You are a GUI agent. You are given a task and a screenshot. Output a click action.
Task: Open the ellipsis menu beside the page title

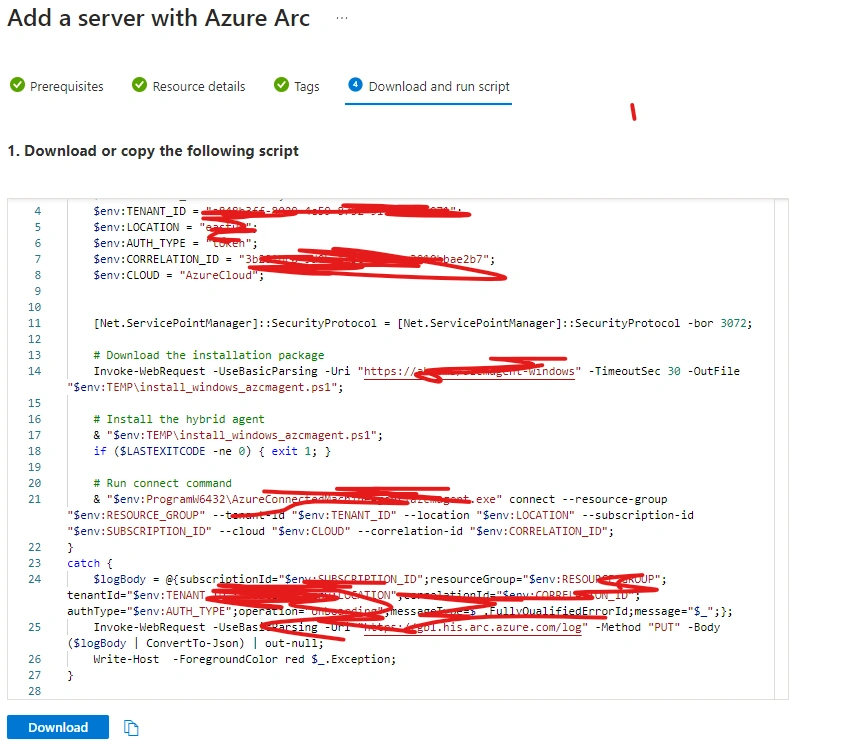(x=342, y=18)
